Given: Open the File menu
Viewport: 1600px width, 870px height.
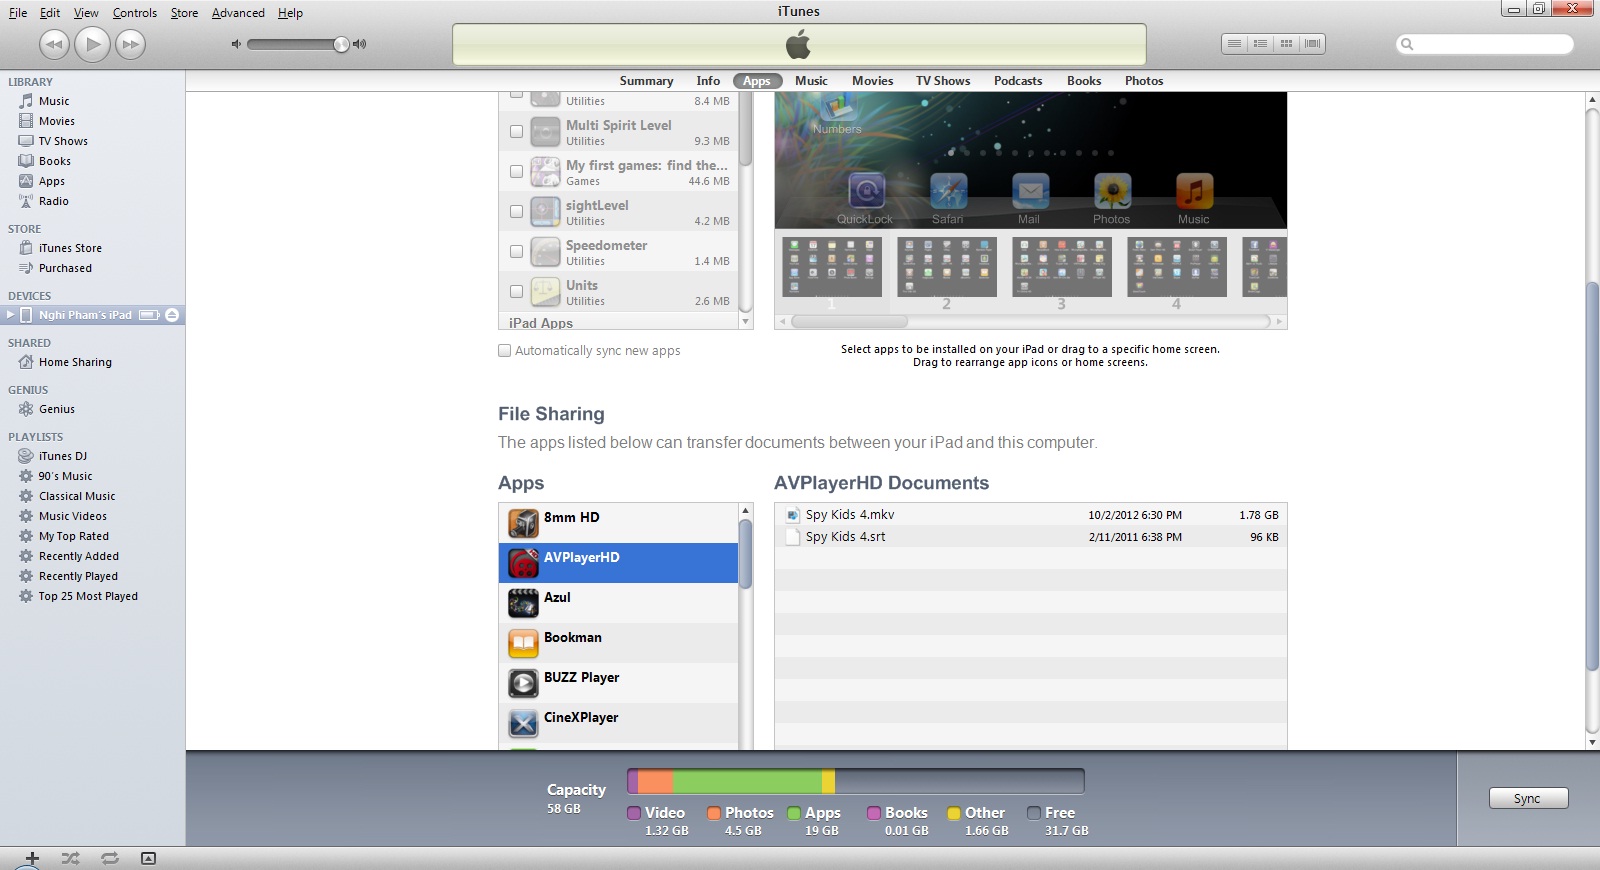Looking at the screenshot, I should tap(18, 13).
